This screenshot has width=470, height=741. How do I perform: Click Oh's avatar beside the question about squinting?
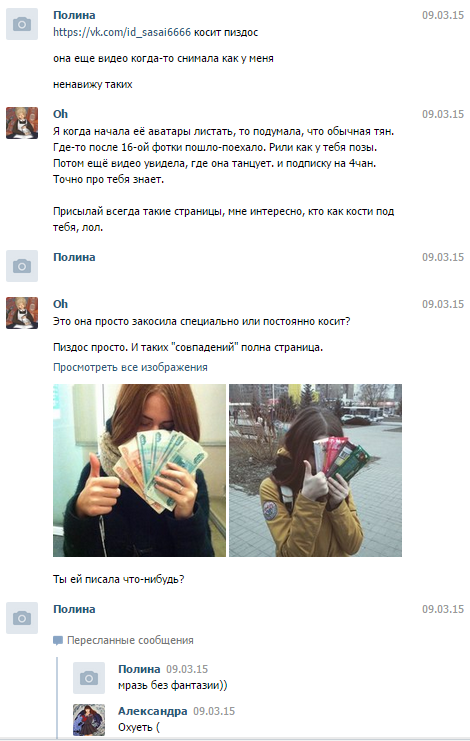pos(22,313)
